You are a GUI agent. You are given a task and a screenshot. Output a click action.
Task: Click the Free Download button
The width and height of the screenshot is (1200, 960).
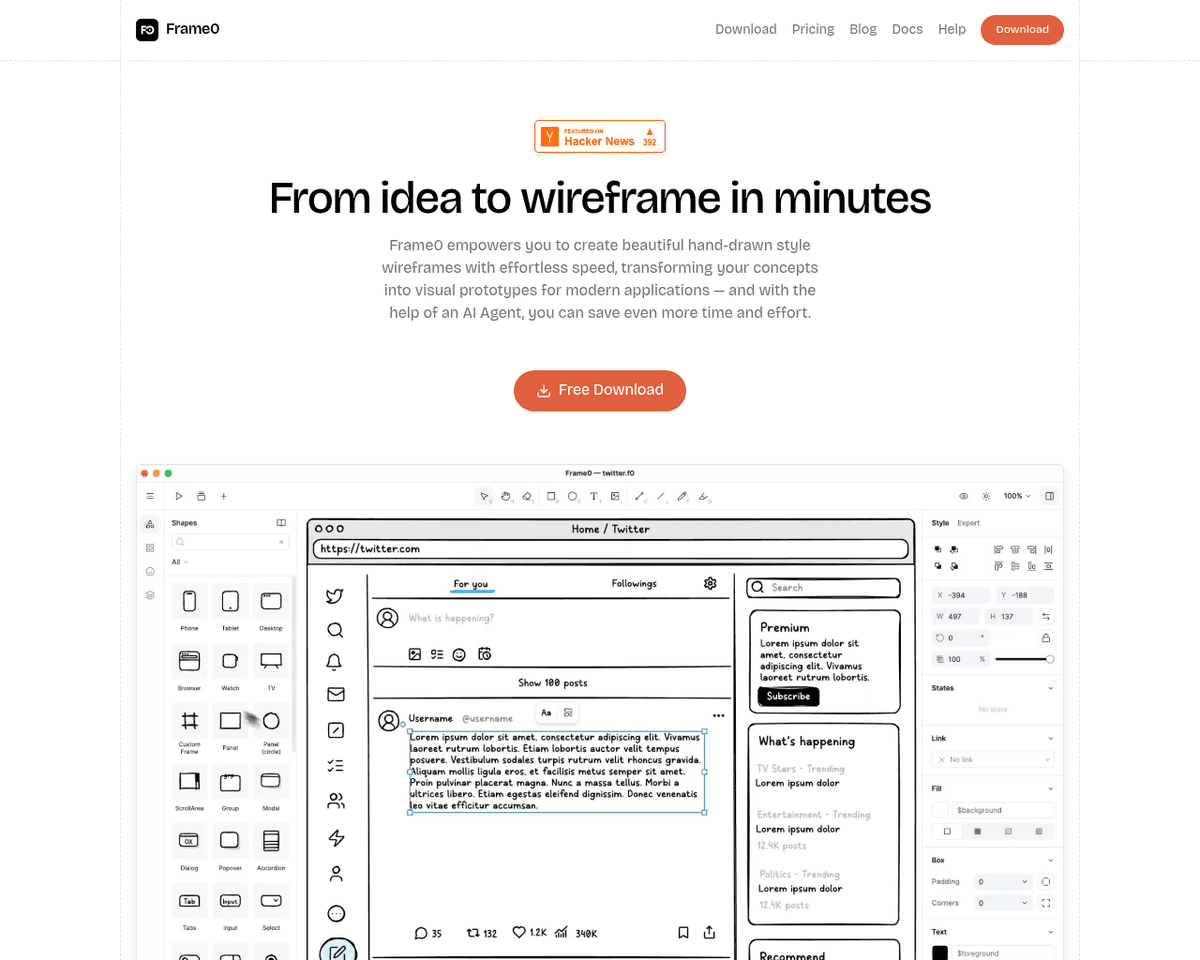[x=600, y=390]
